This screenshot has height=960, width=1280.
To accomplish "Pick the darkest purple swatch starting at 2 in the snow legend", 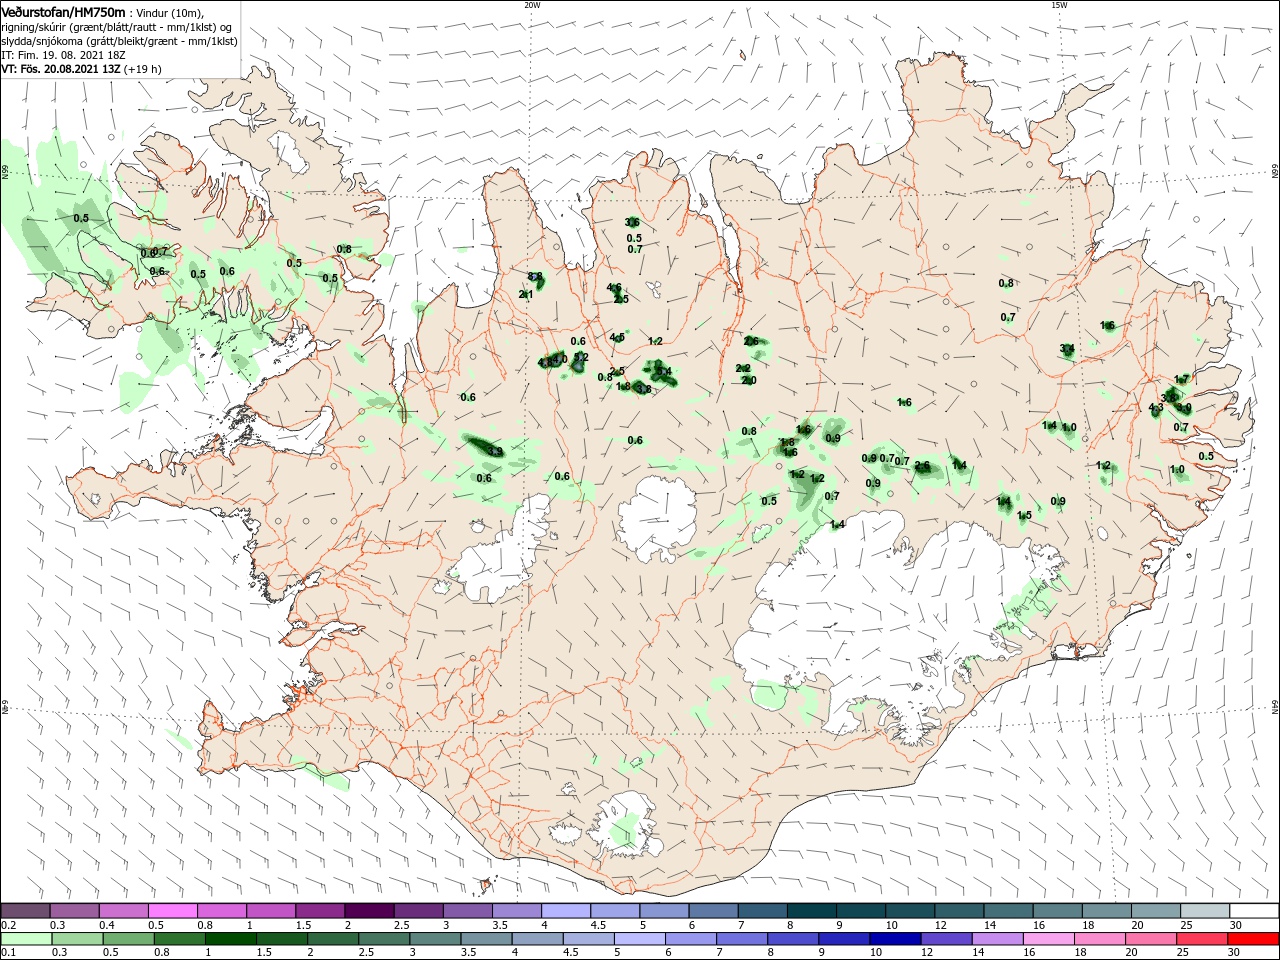I will click(x=368, y=911).
